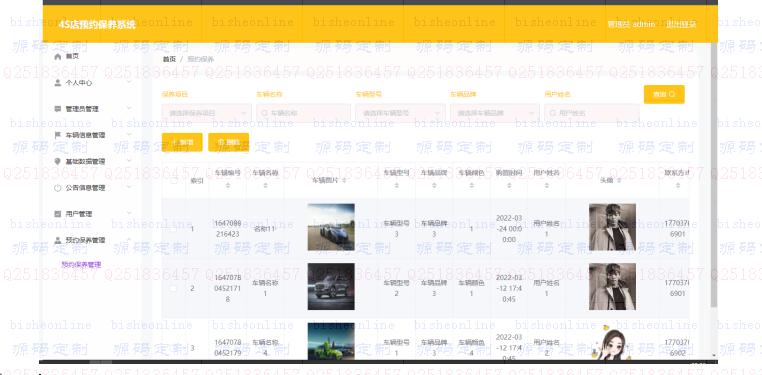The width and height of the screenshot is (762, 375).
Task: Click the yellow 查询 search button
Action: pyautogui.click(x=664, y=94)
